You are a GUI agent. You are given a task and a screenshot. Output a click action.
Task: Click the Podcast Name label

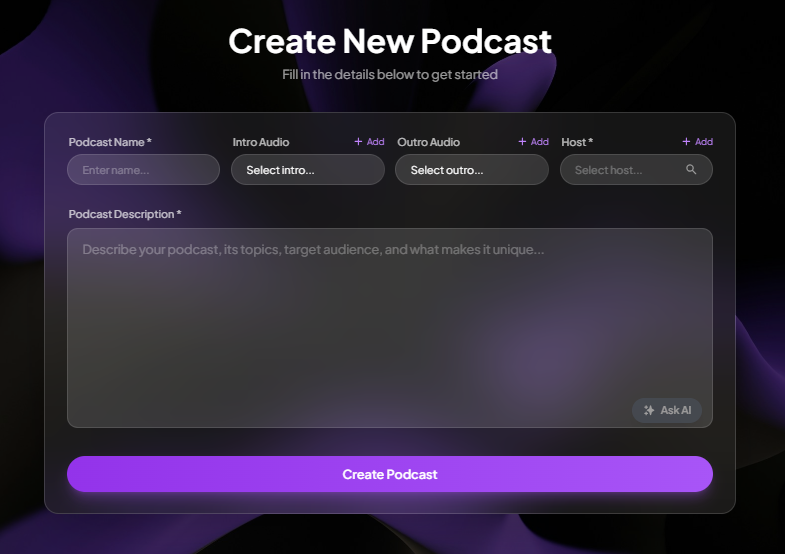pyautogui.click(x=110, y=142)
